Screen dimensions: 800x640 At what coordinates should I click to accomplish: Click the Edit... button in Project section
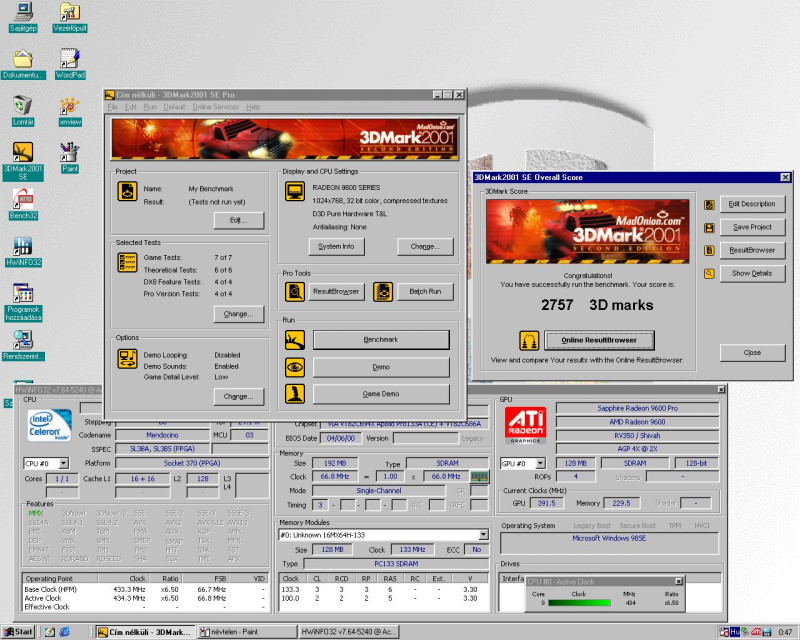point(239,220)
